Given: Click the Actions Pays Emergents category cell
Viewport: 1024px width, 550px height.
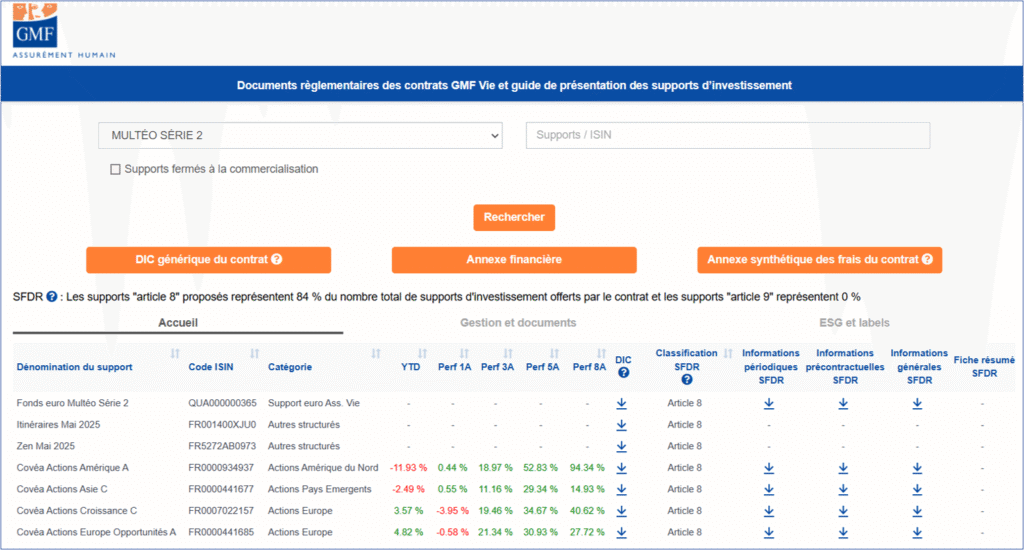Looking at the screenshot, I should point(319,489).
